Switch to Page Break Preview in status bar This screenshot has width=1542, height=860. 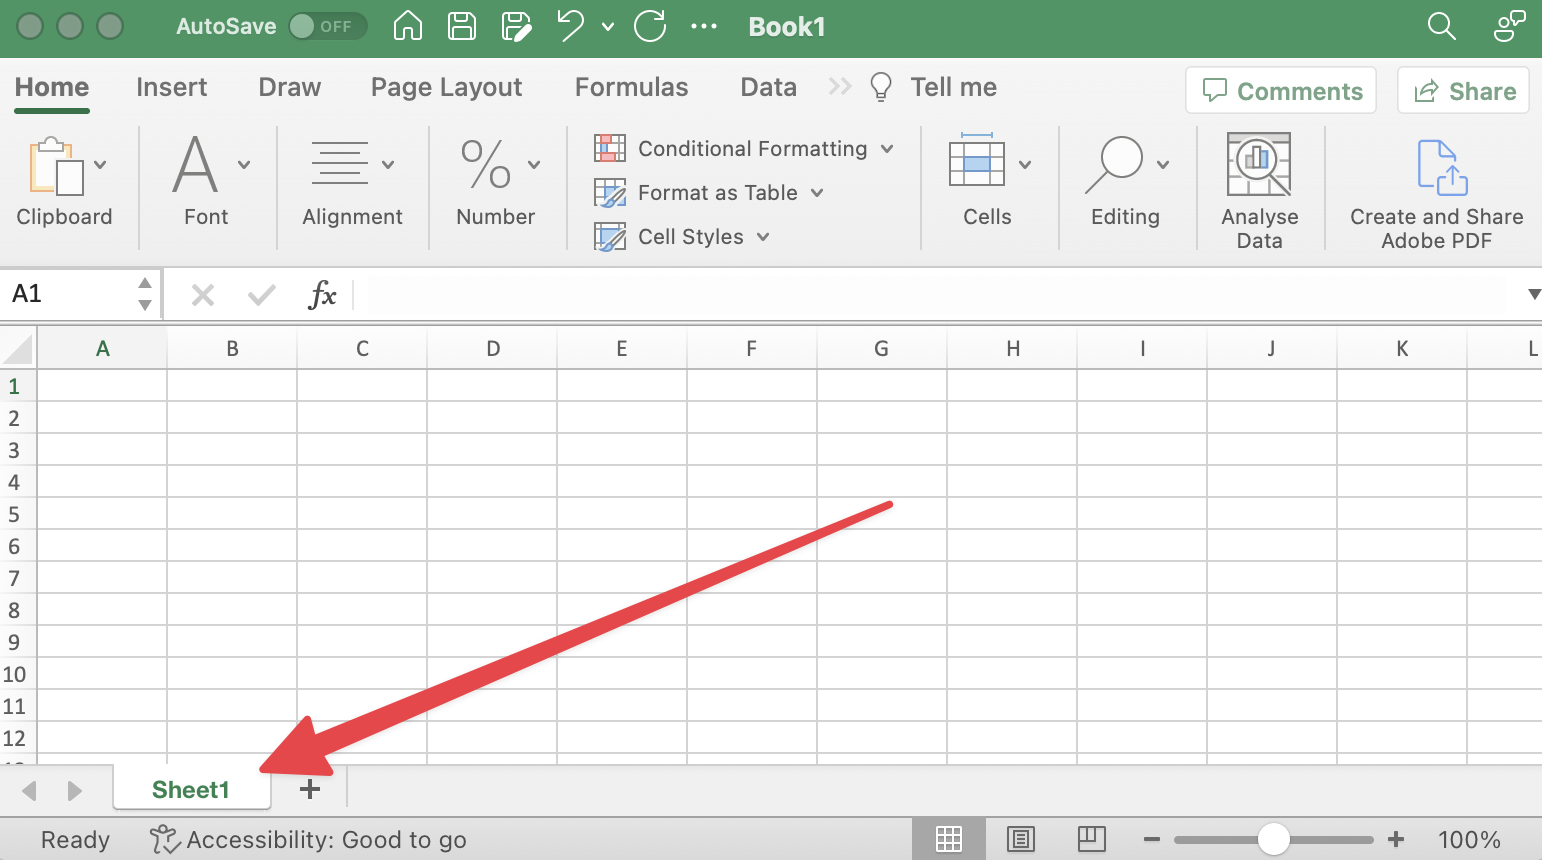pyautogui.click(x=1092, y=838)
